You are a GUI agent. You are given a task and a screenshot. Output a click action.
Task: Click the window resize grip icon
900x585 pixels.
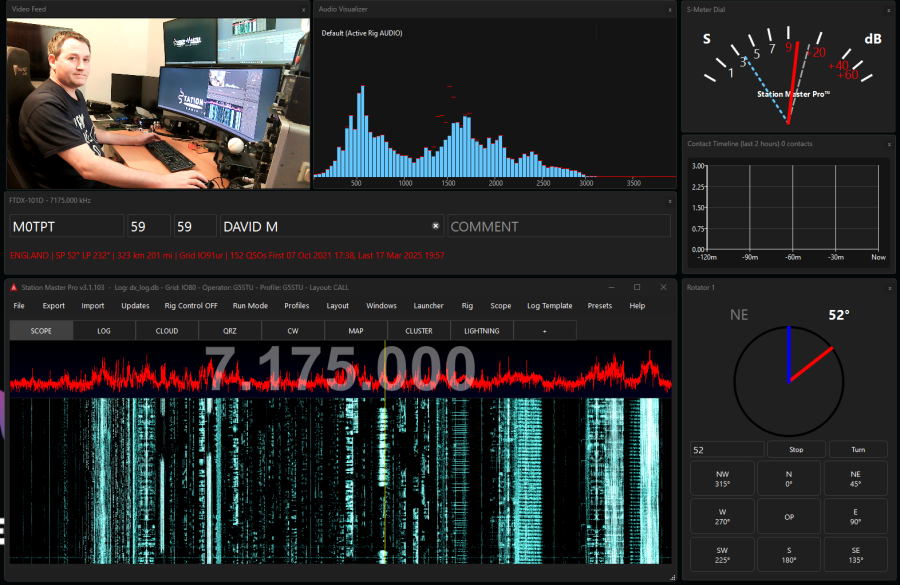672,578
